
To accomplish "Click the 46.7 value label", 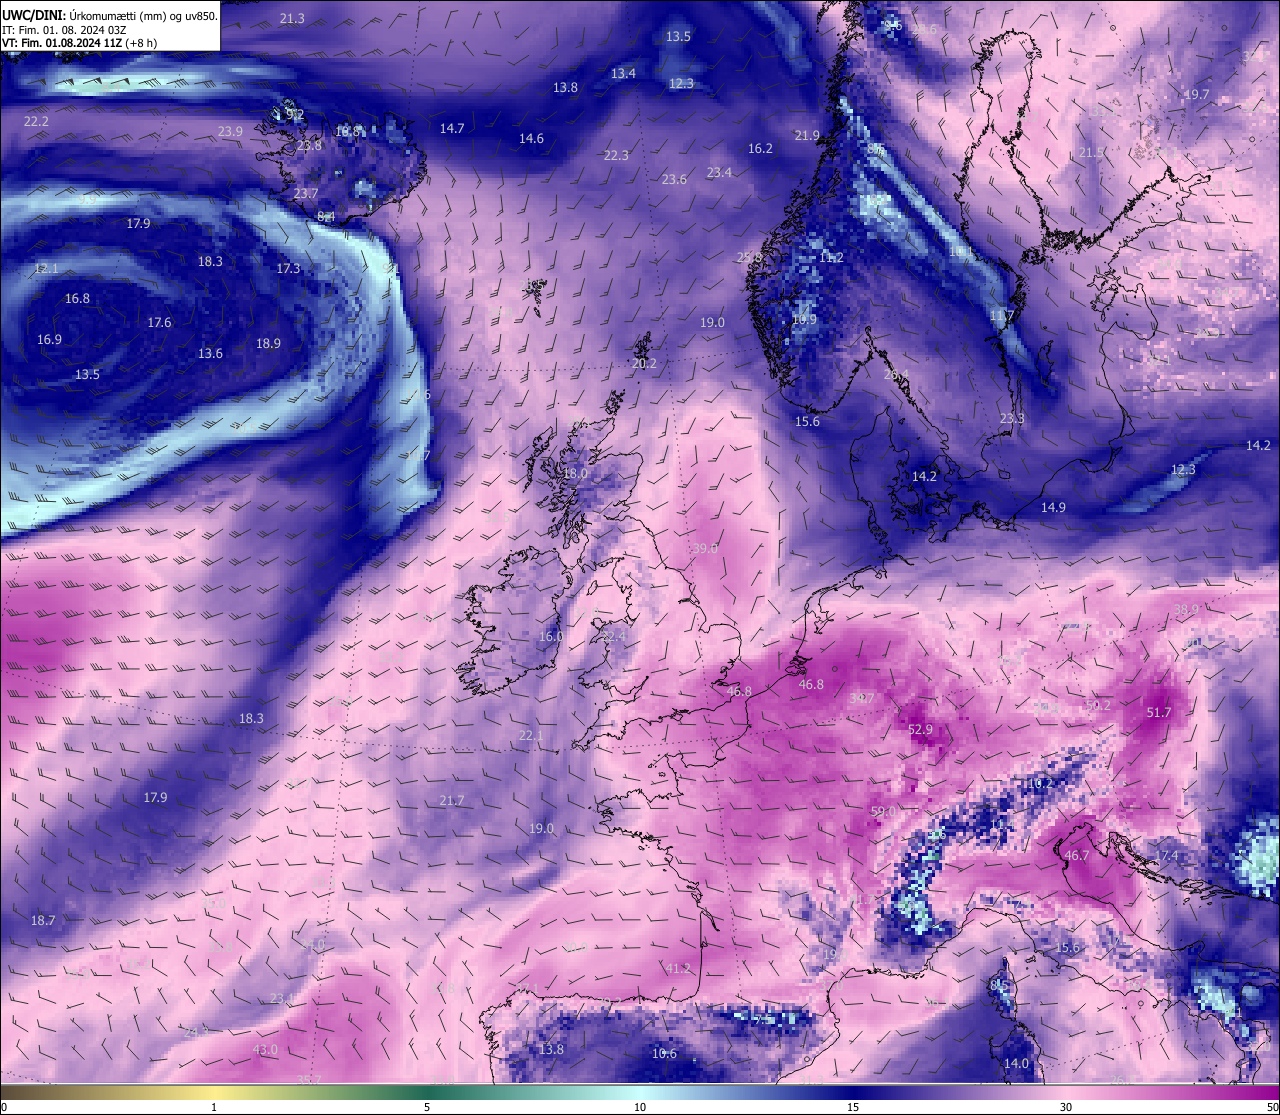I will [x=1076, y=856].
